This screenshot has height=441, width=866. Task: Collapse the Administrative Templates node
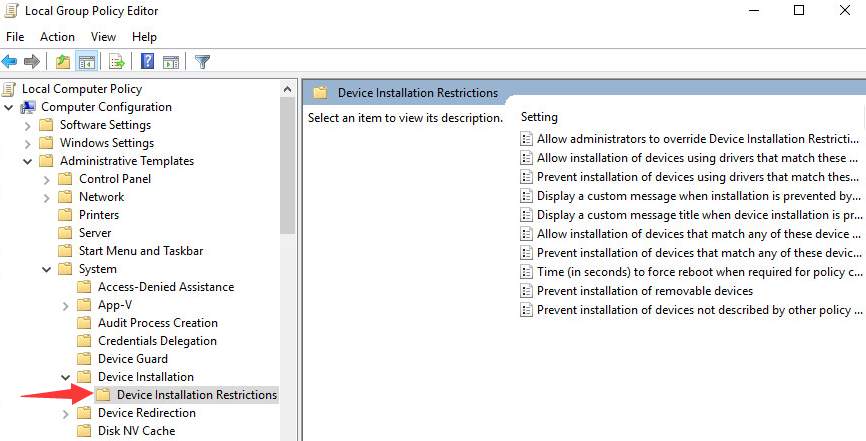point(28,161)
